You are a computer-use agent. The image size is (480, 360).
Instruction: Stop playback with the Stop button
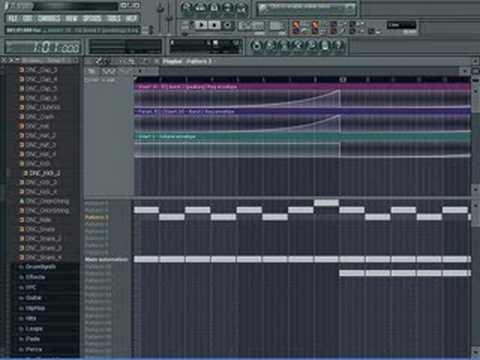click(214, 25)
